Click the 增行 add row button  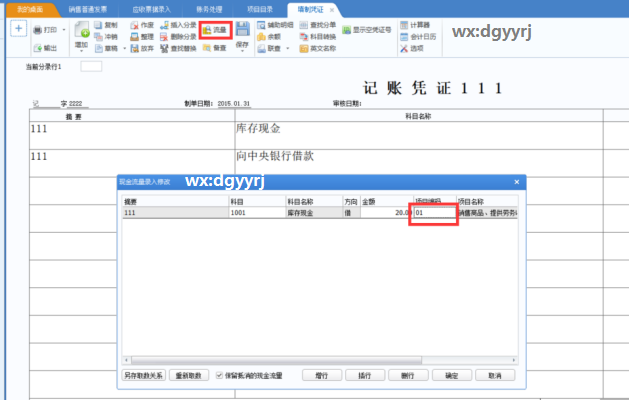[x=321, y=375]
